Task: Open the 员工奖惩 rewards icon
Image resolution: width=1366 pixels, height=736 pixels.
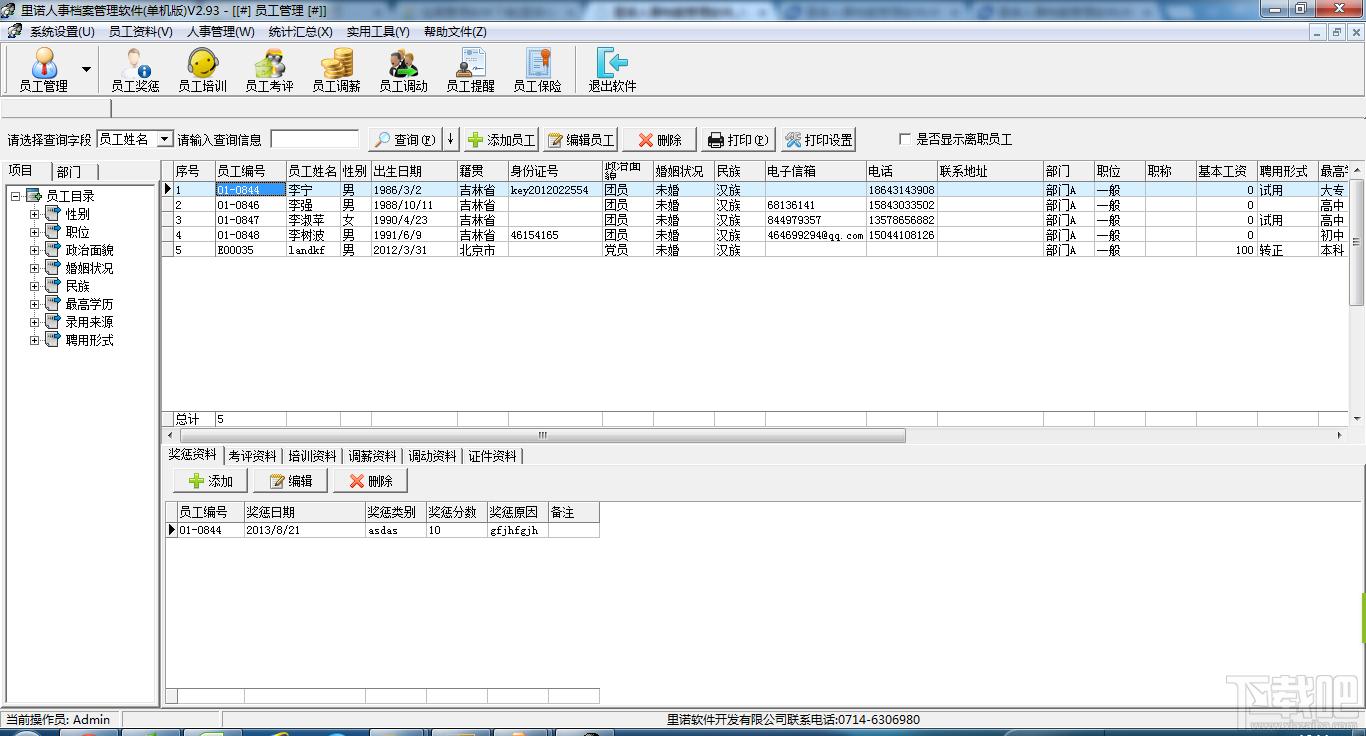Action: click(x=135, y=69)
